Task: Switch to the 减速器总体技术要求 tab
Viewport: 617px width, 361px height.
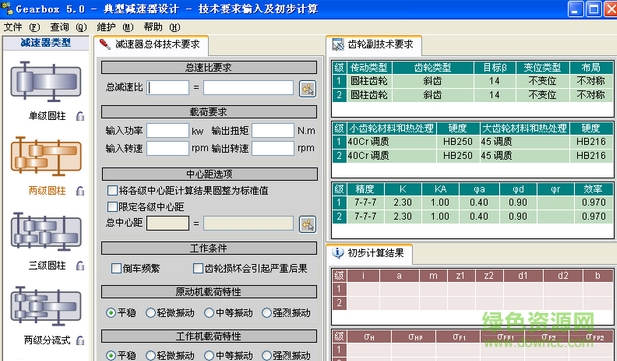Action: click(x=151, y=45)
